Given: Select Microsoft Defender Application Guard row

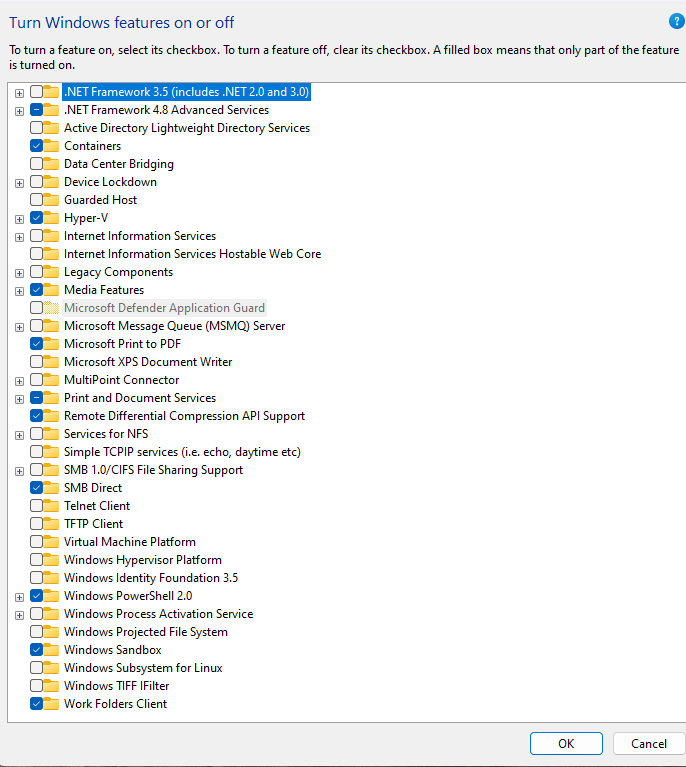Looking at the screenshot, I should click(164, 308).
